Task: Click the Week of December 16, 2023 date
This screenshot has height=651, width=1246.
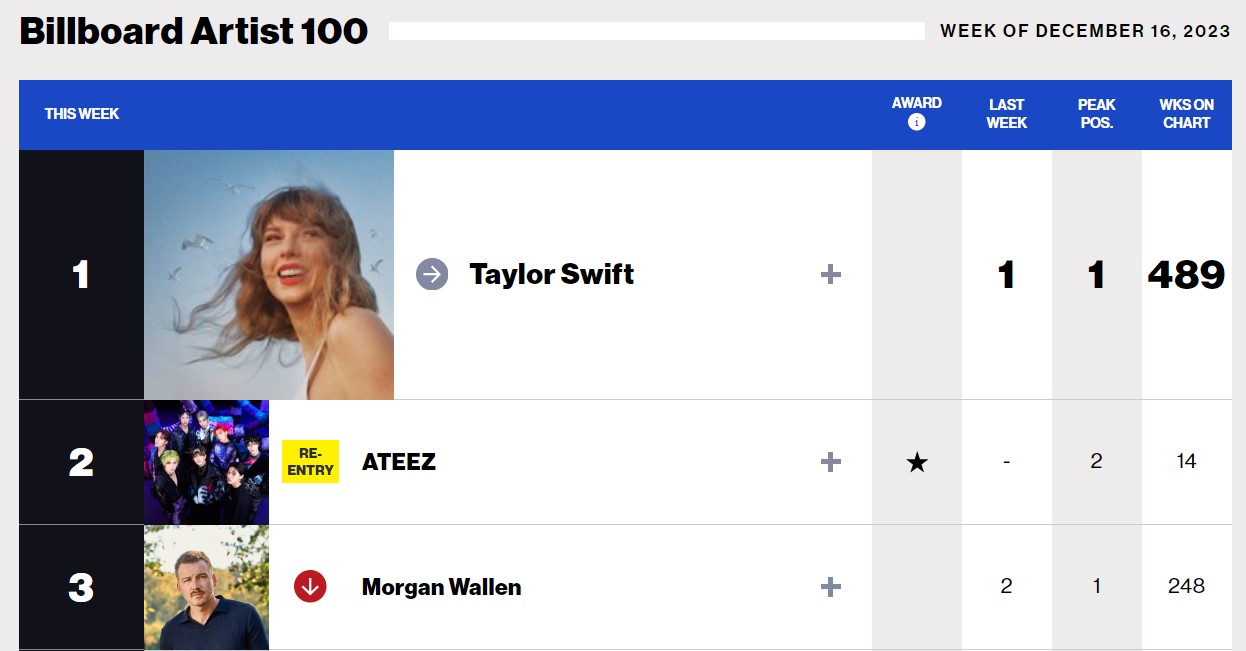Action: pyautogui.click(x=1085, y=31)
